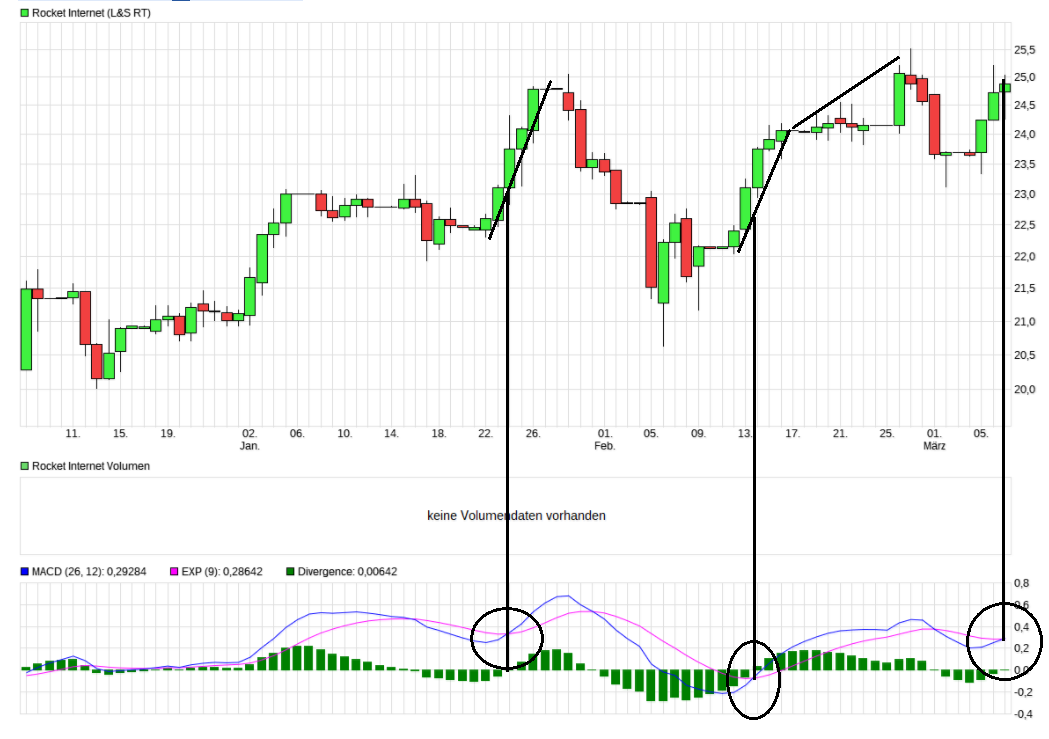Click the blue MACD legend square
1049x739 pixels.
25,572
